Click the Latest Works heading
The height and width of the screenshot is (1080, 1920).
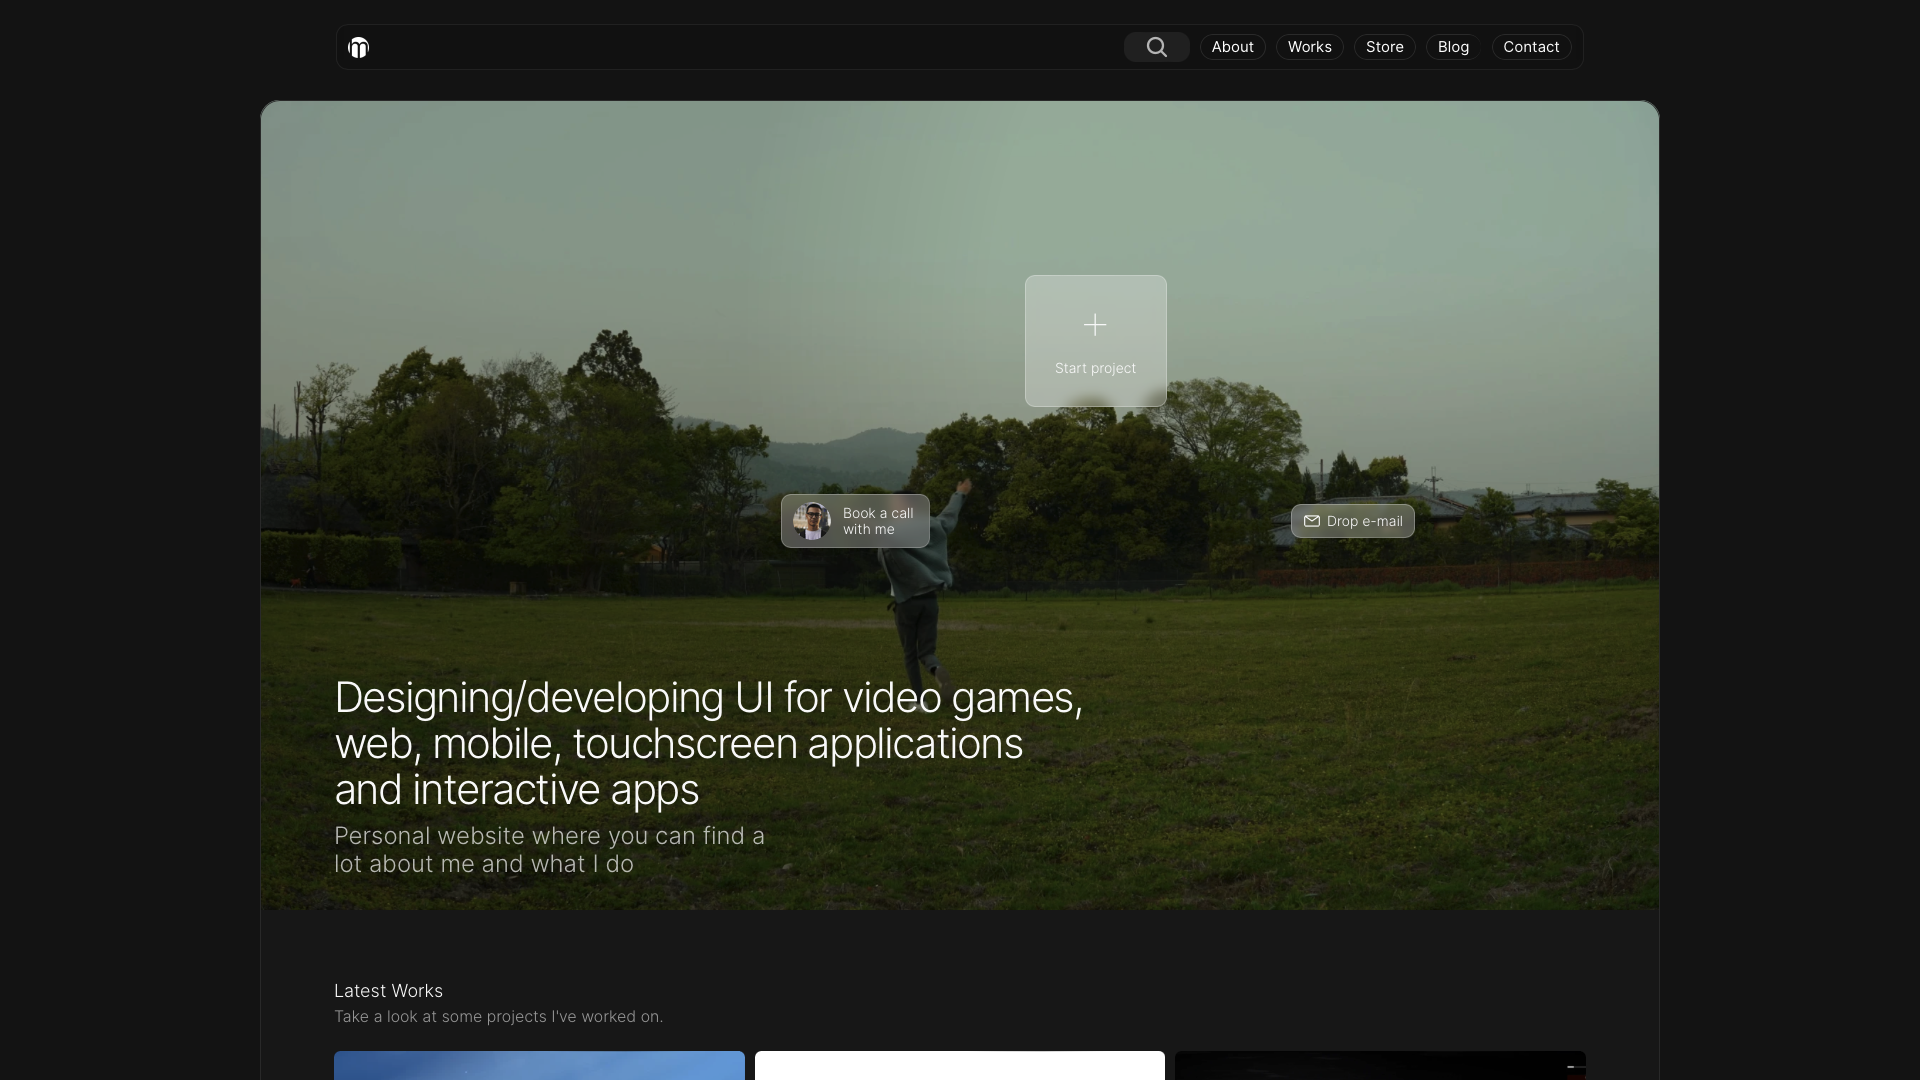point(388,991)
